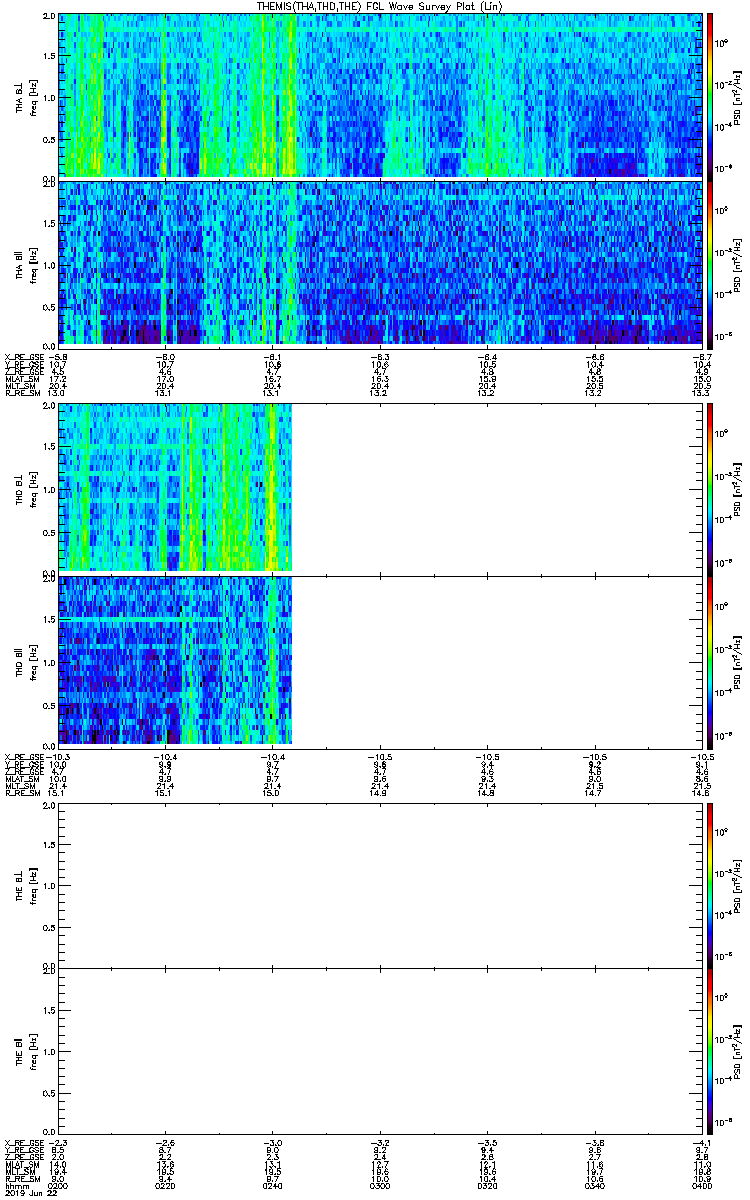Click the X_RE_GSE row label under THE panels
Screen dimensions: 750x1200
(24, 1143)
